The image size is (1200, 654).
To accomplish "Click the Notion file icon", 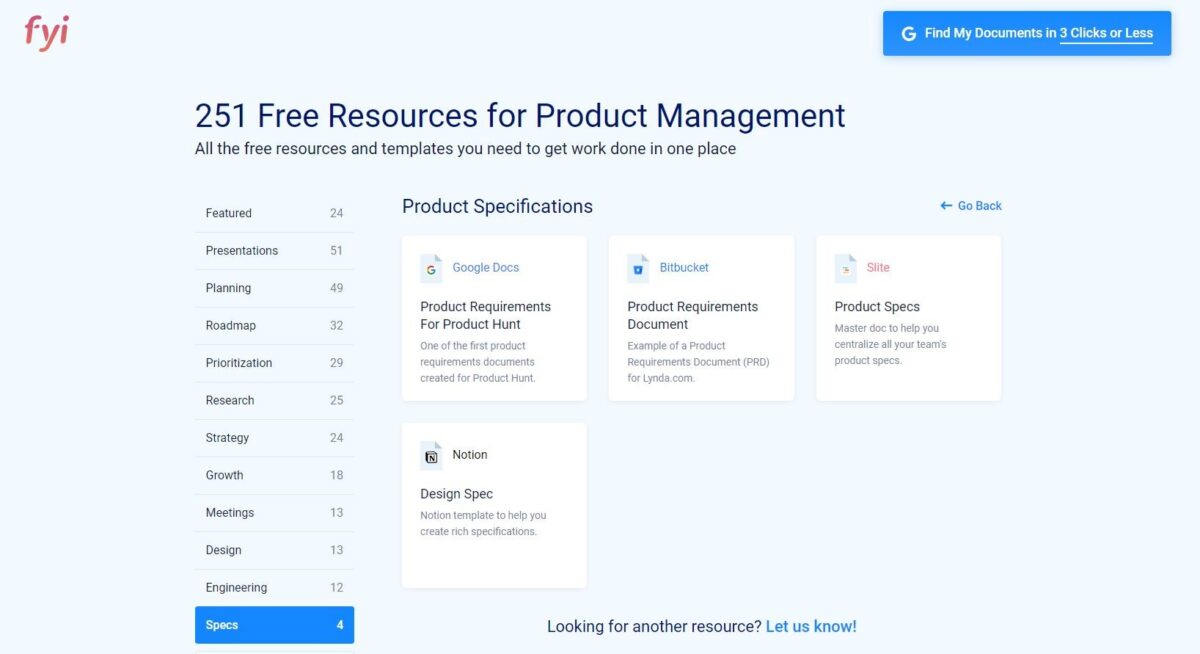I will [x=431, y=455].
